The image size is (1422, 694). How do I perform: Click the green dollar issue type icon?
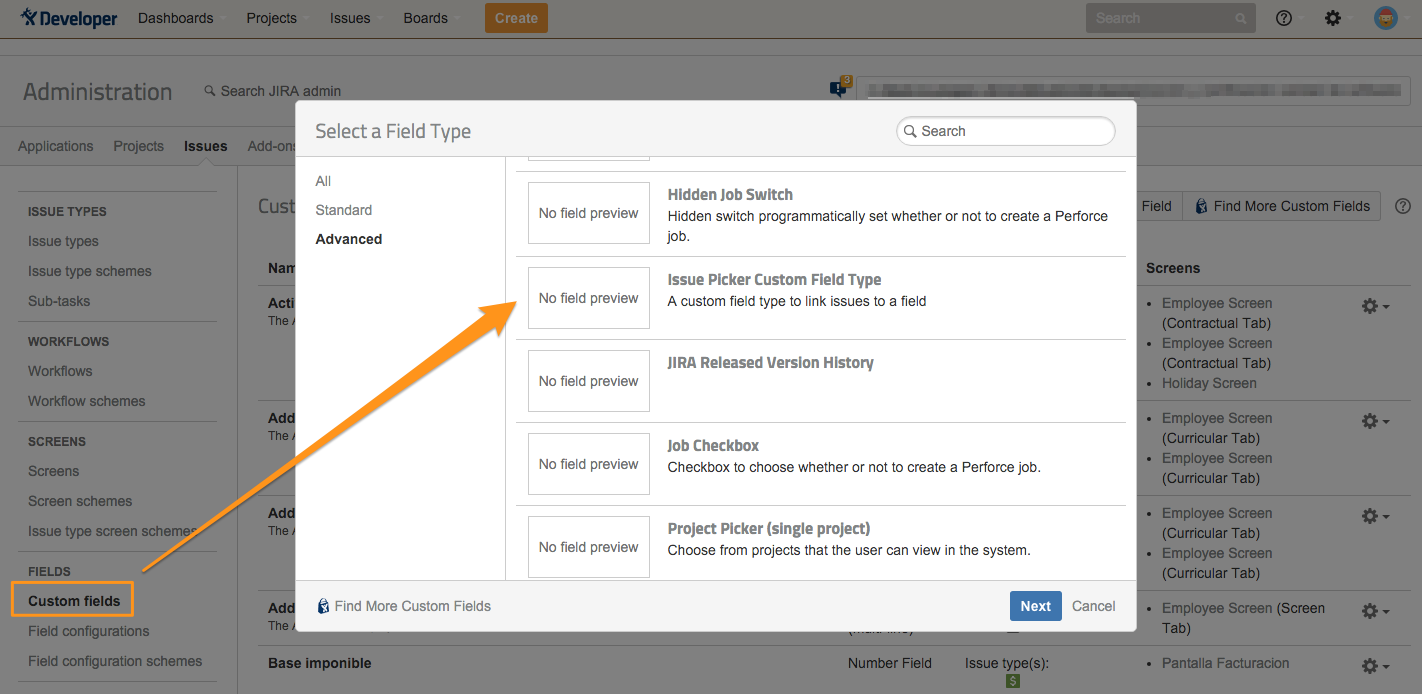[1013, 681]
